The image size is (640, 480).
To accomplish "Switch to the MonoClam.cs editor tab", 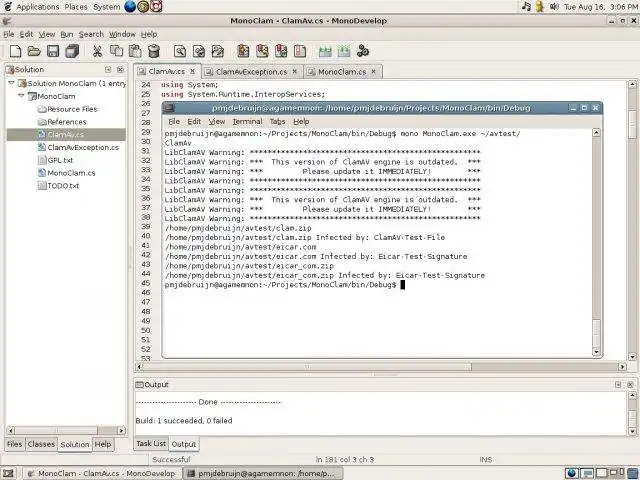I will click(342, 72).
